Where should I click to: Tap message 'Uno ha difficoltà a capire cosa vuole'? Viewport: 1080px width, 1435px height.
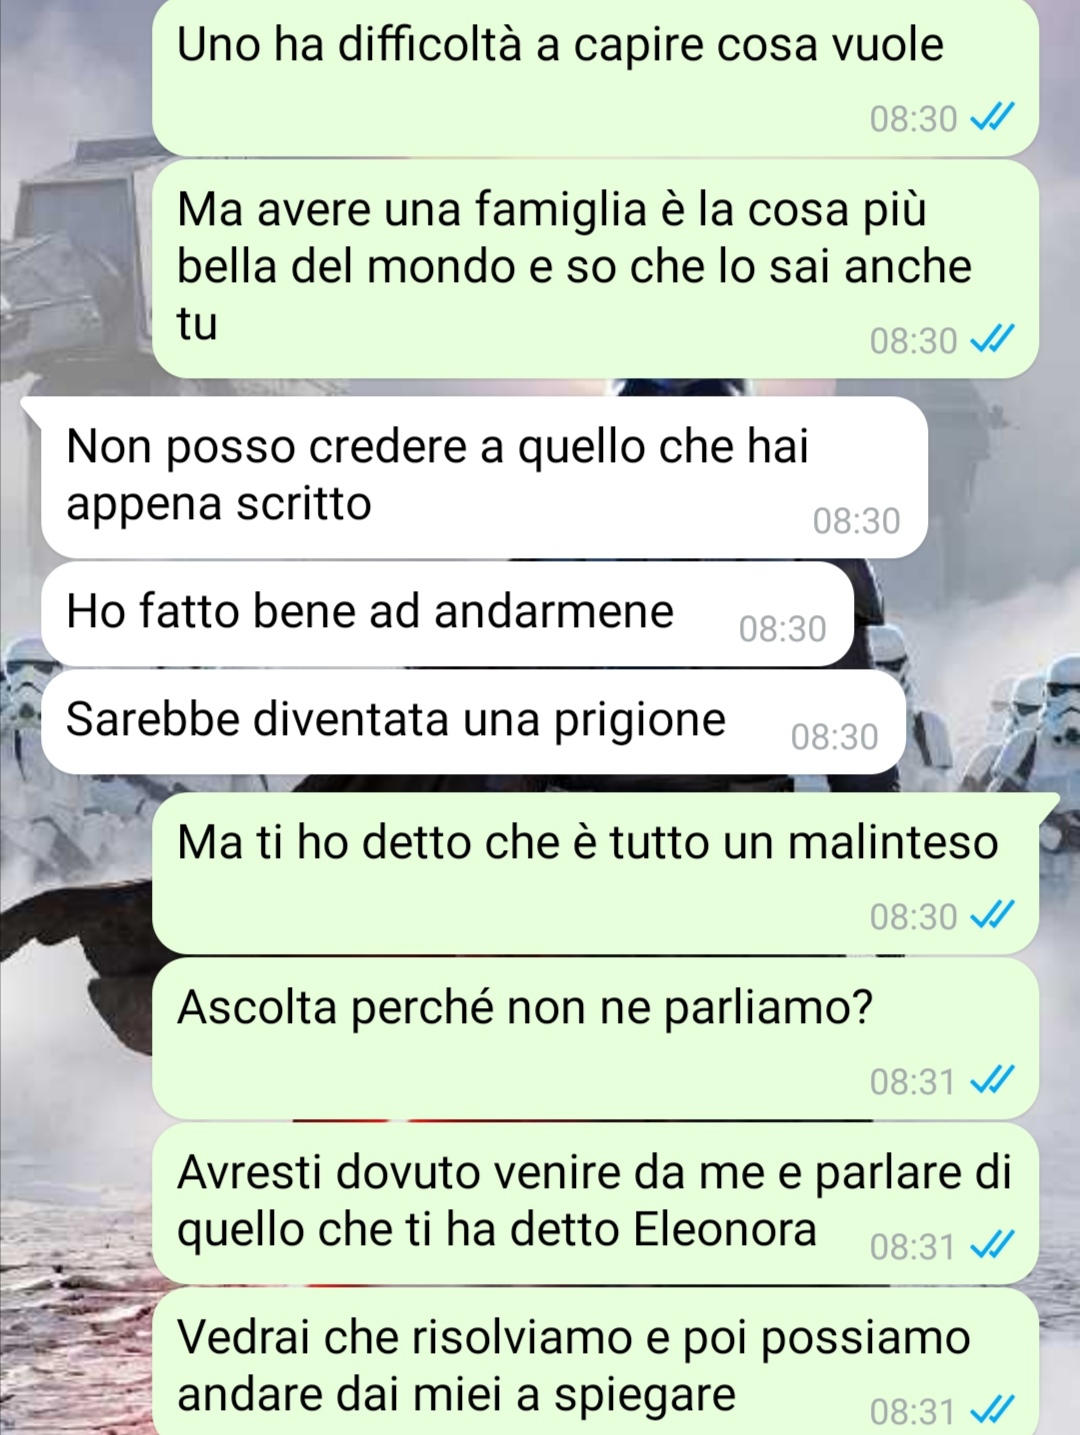(595, 77)
